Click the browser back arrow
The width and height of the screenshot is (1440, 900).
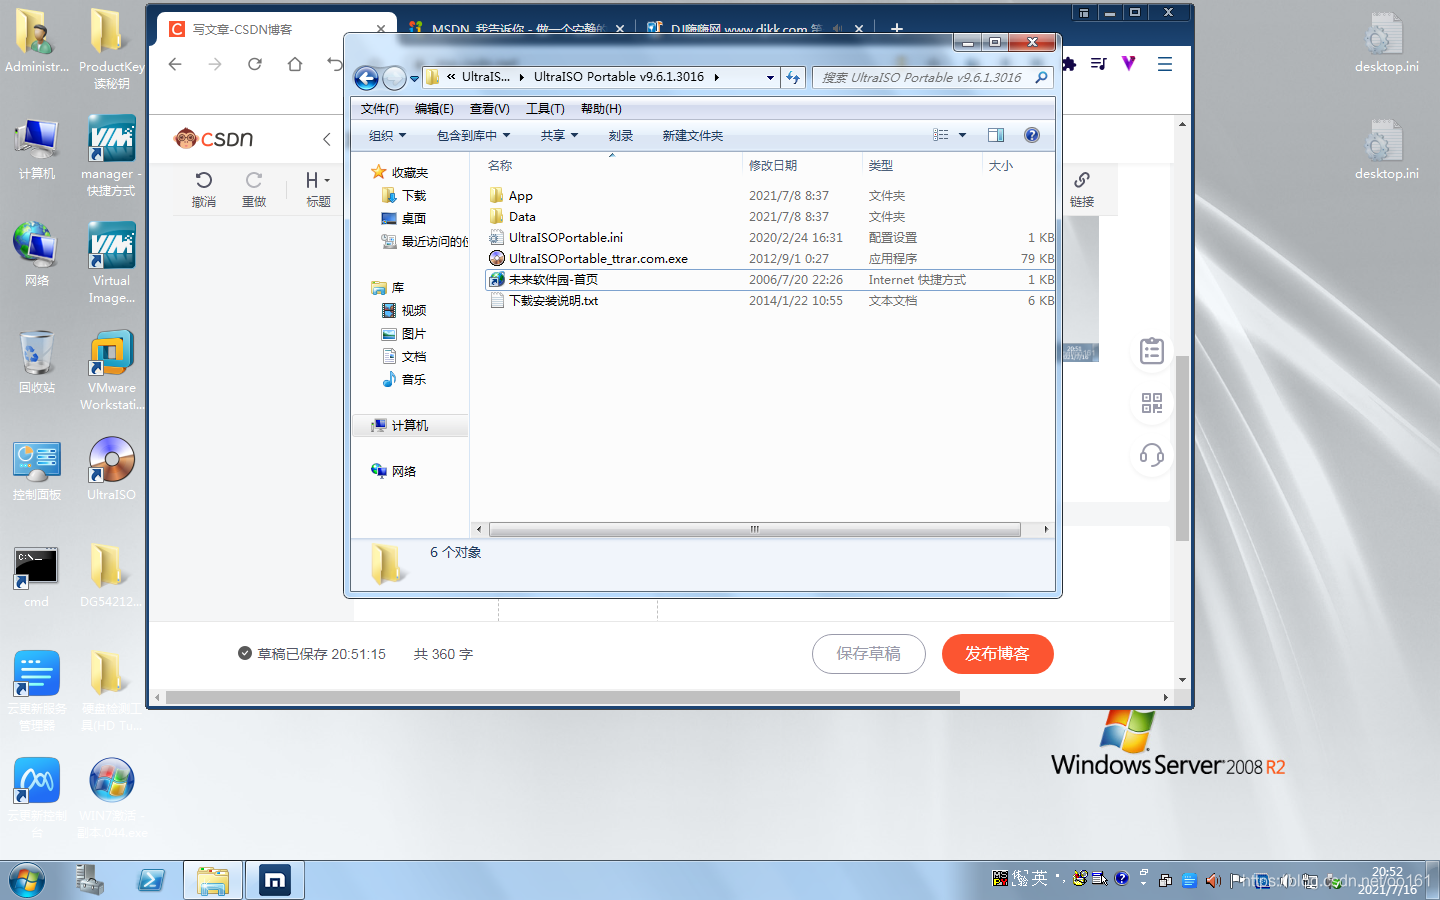(x=175, y=64)
